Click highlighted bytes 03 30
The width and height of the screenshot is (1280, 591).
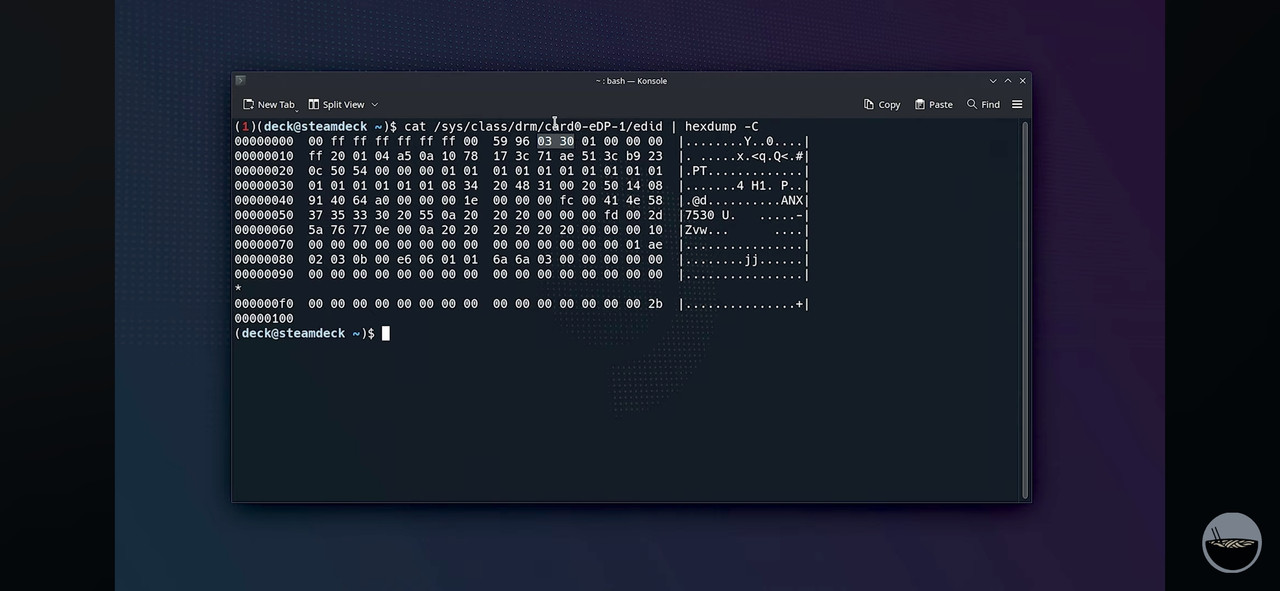coord(555,141)
